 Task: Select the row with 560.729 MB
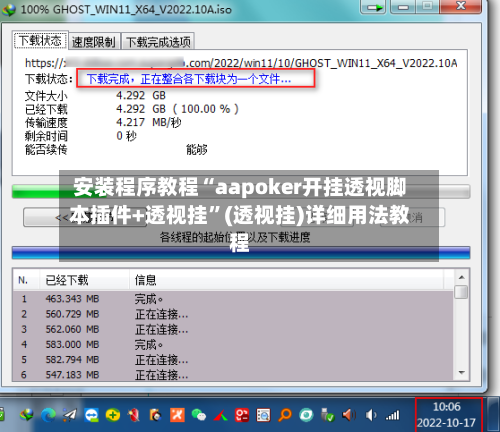pos(233,314)
